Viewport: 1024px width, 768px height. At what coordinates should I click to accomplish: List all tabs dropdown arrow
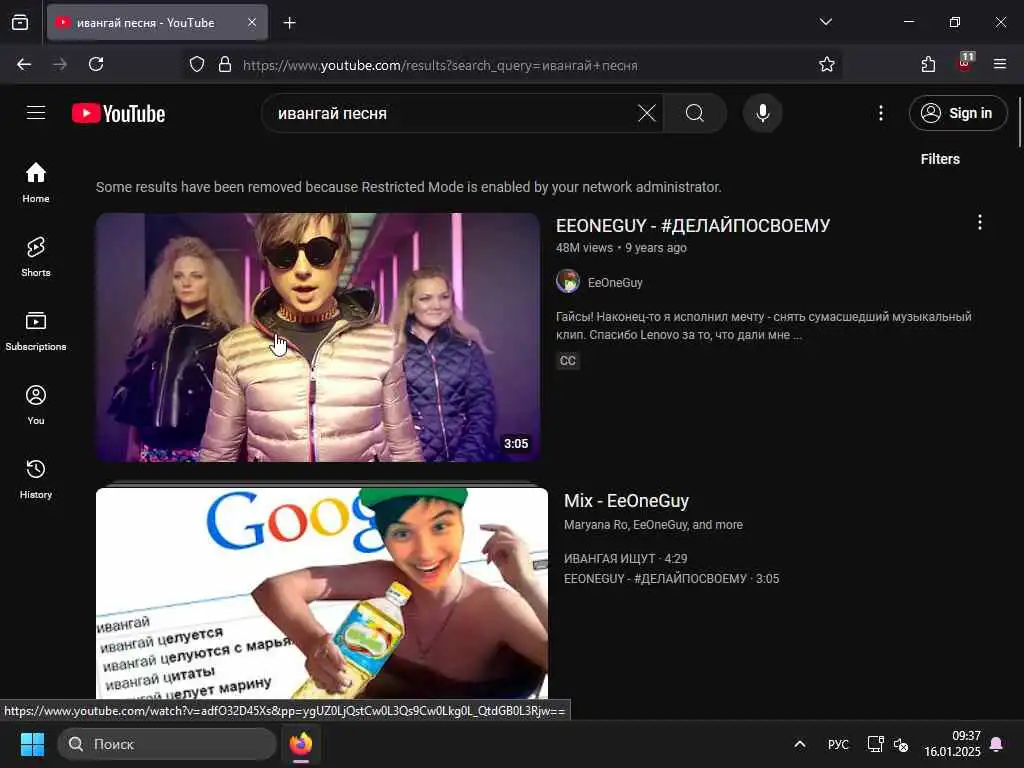(825, 22)
